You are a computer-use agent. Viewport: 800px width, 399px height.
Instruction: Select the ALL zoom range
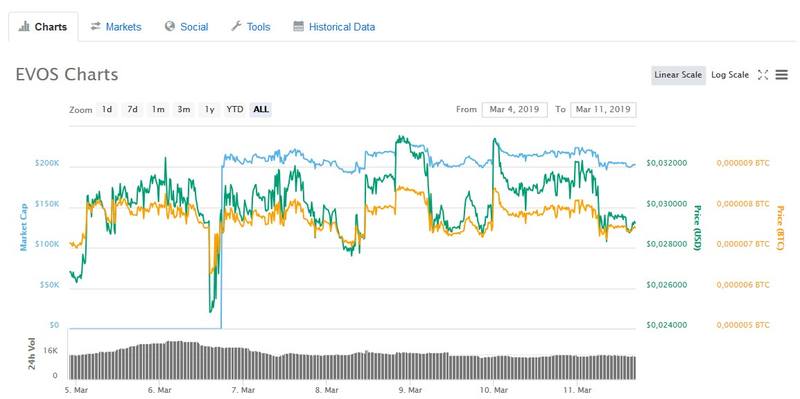click(261, 109)
